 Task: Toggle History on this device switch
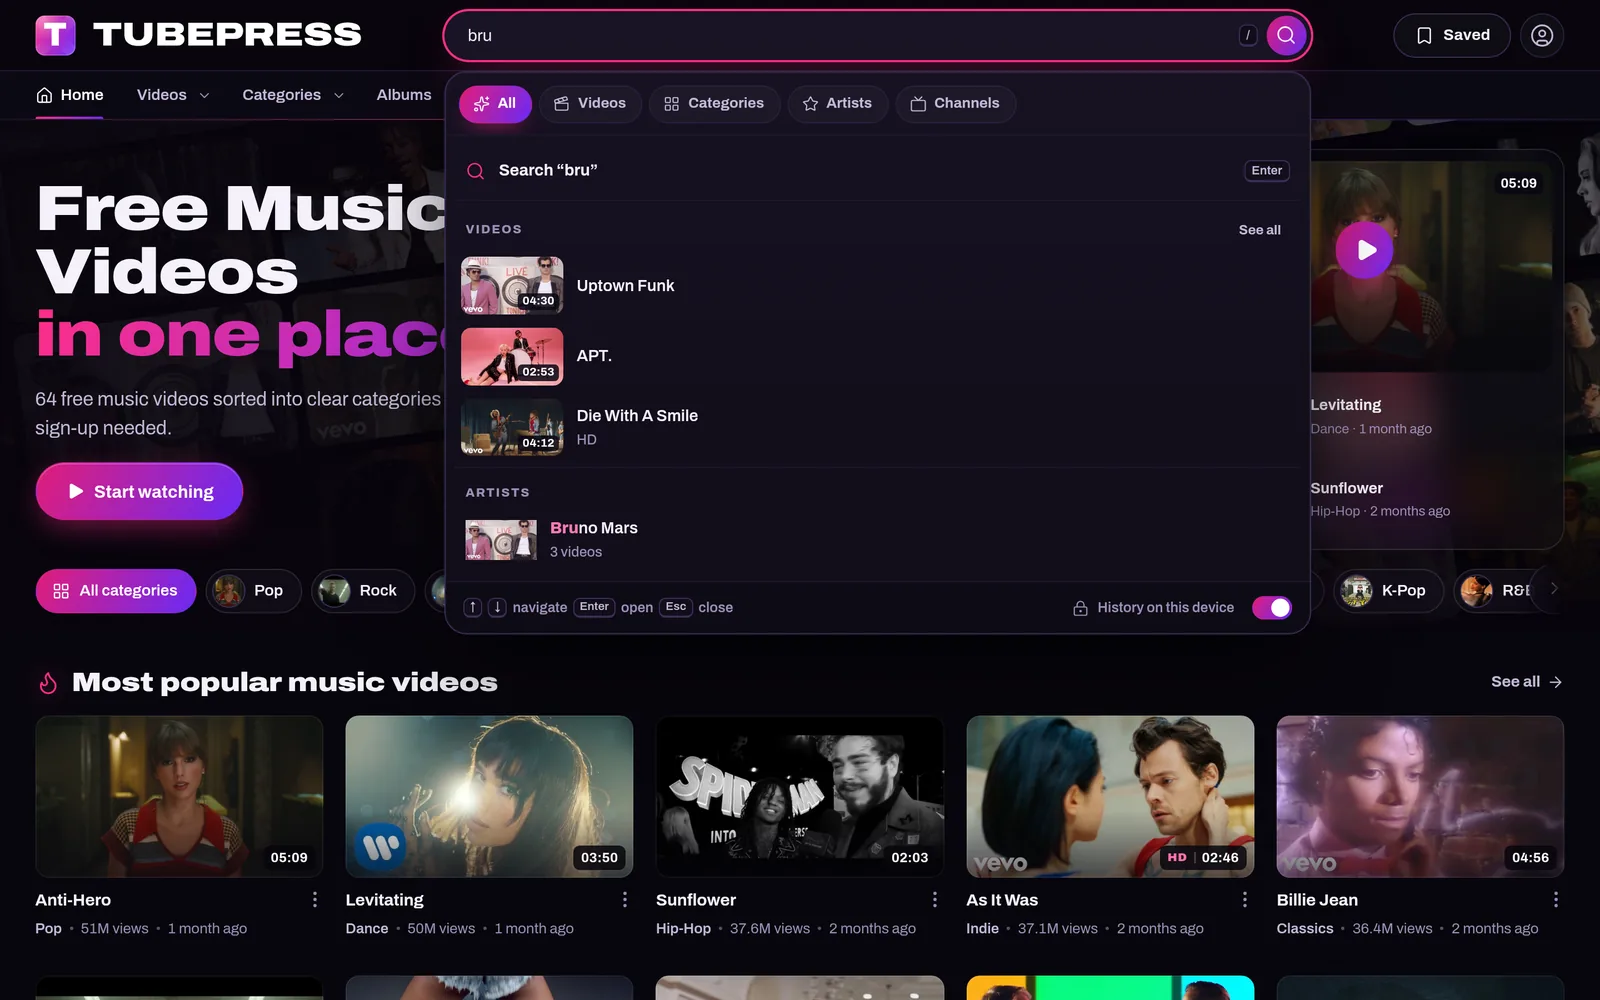pos(1272,608)
